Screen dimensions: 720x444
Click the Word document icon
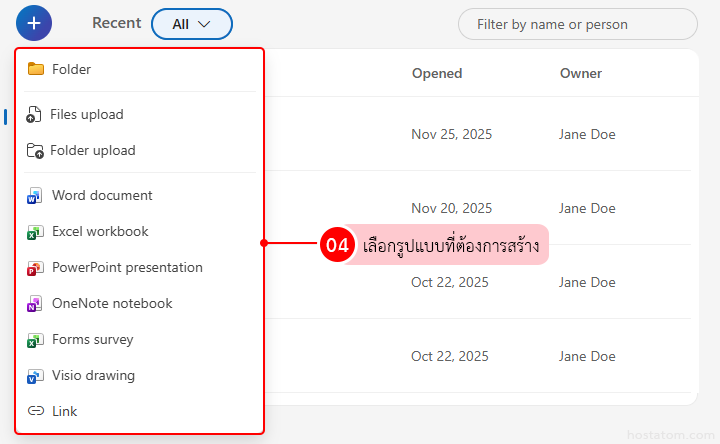click(35, 196)
